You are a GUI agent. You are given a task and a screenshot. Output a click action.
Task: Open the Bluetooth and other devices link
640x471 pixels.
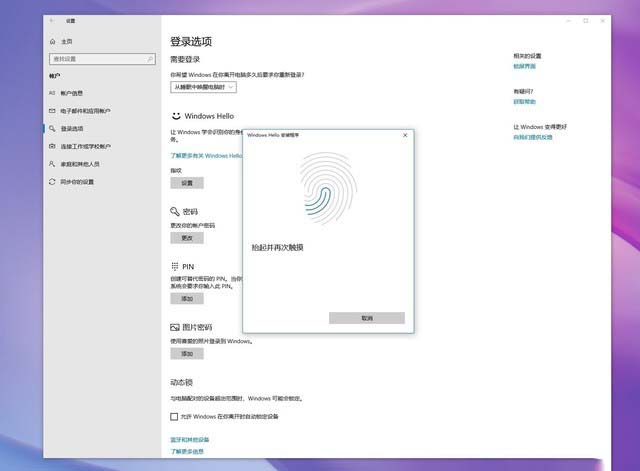[189, 440]
